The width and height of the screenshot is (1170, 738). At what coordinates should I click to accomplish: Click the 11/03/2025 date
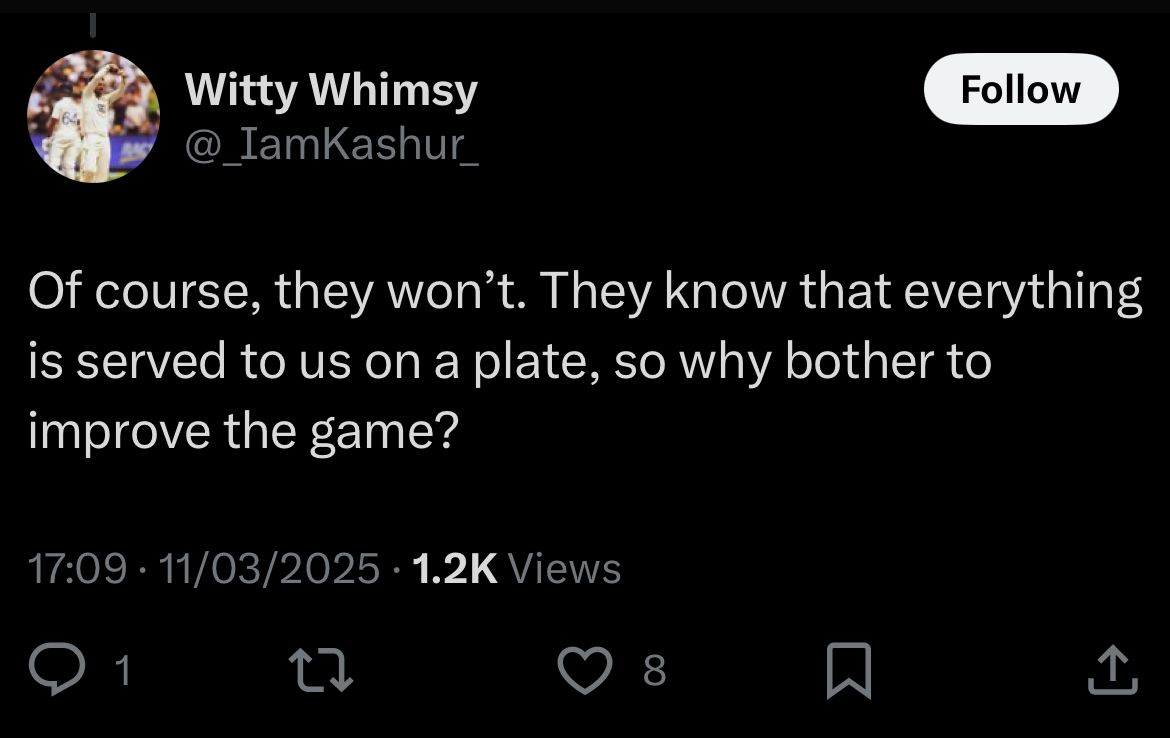(x=269, y=569)
